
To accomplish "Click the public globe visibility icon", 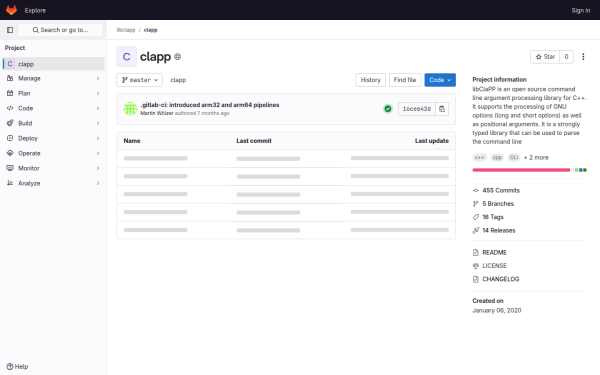I will click(x=178, y=57).
